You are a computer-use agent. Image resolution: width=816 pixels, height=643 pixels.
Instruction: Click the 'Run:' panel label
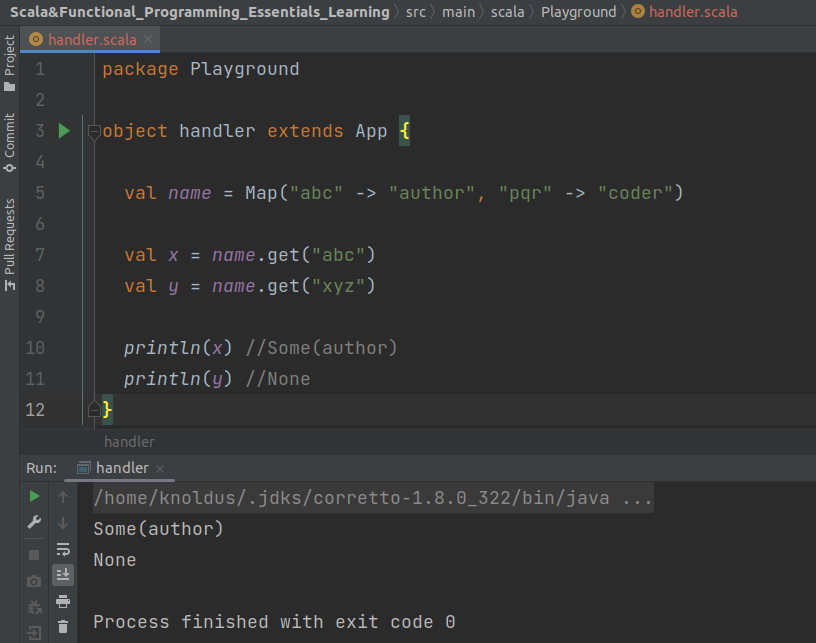click(41, 468)
